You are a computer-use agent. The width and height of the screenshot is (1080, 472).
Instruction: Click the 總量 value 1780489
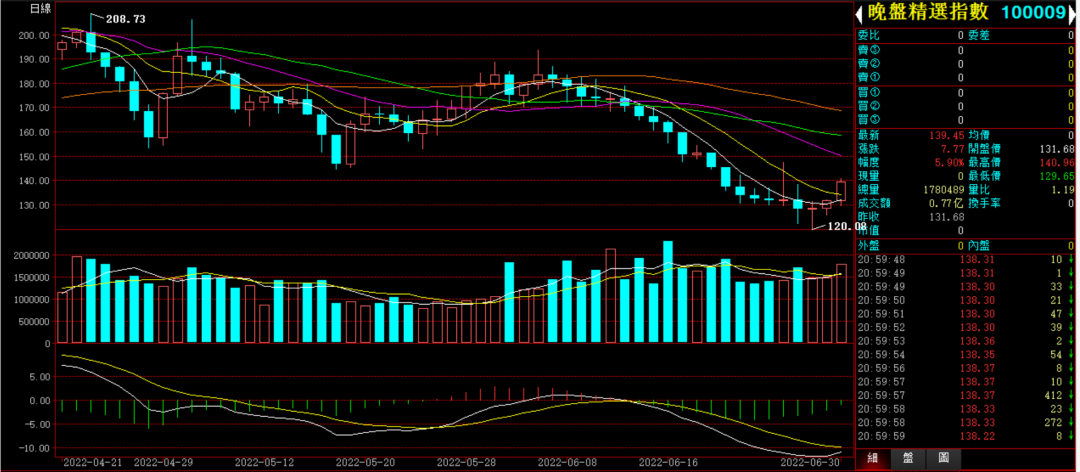944,189
